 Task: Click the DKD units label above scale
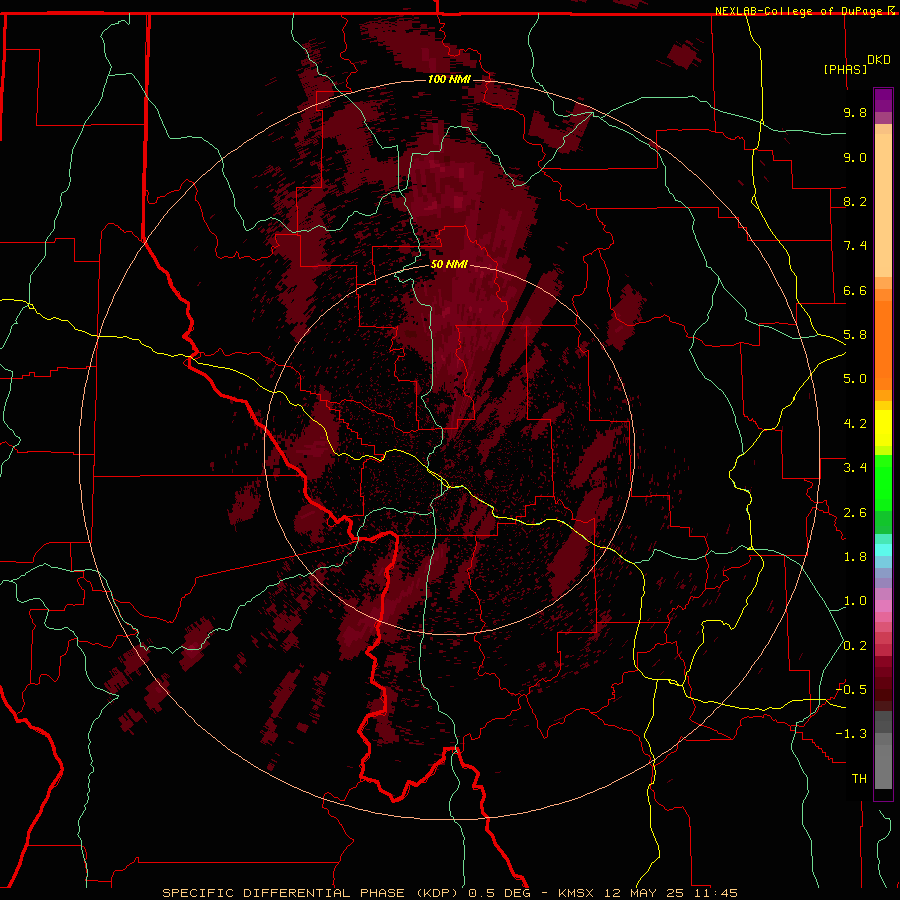(879, 60)
